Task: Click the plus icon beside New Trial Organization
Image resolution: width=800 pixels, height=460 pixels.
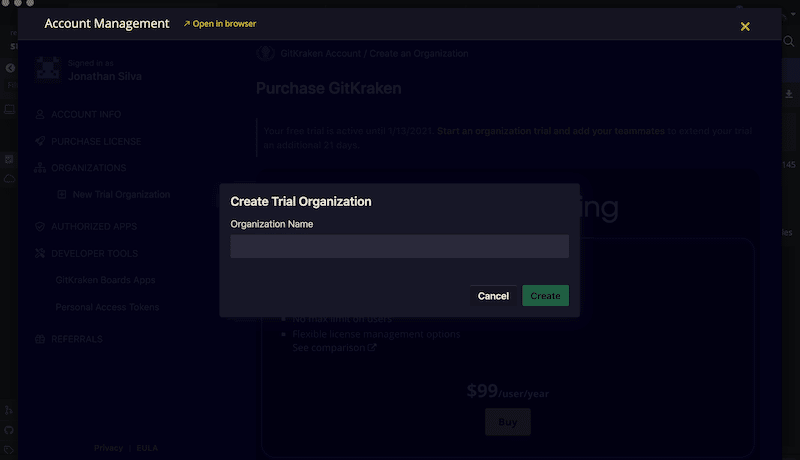Action: [x=61, y=194]
